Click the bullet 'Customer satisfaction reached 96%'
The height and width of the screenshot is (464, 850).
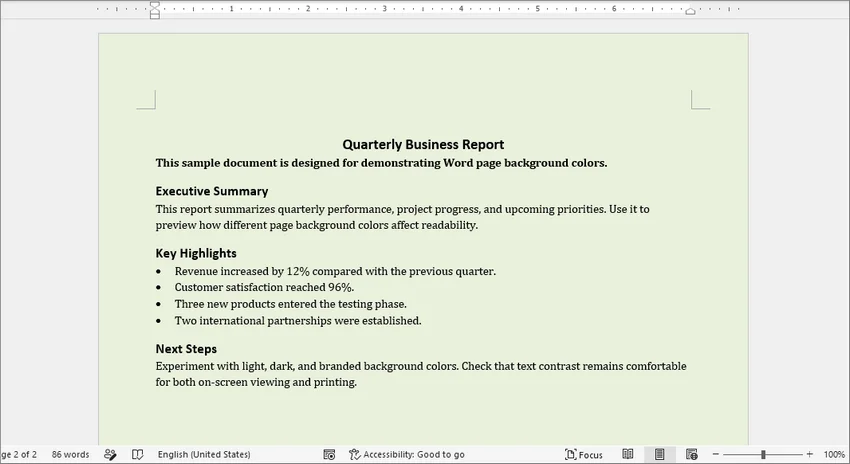click(x=264, y=287)
